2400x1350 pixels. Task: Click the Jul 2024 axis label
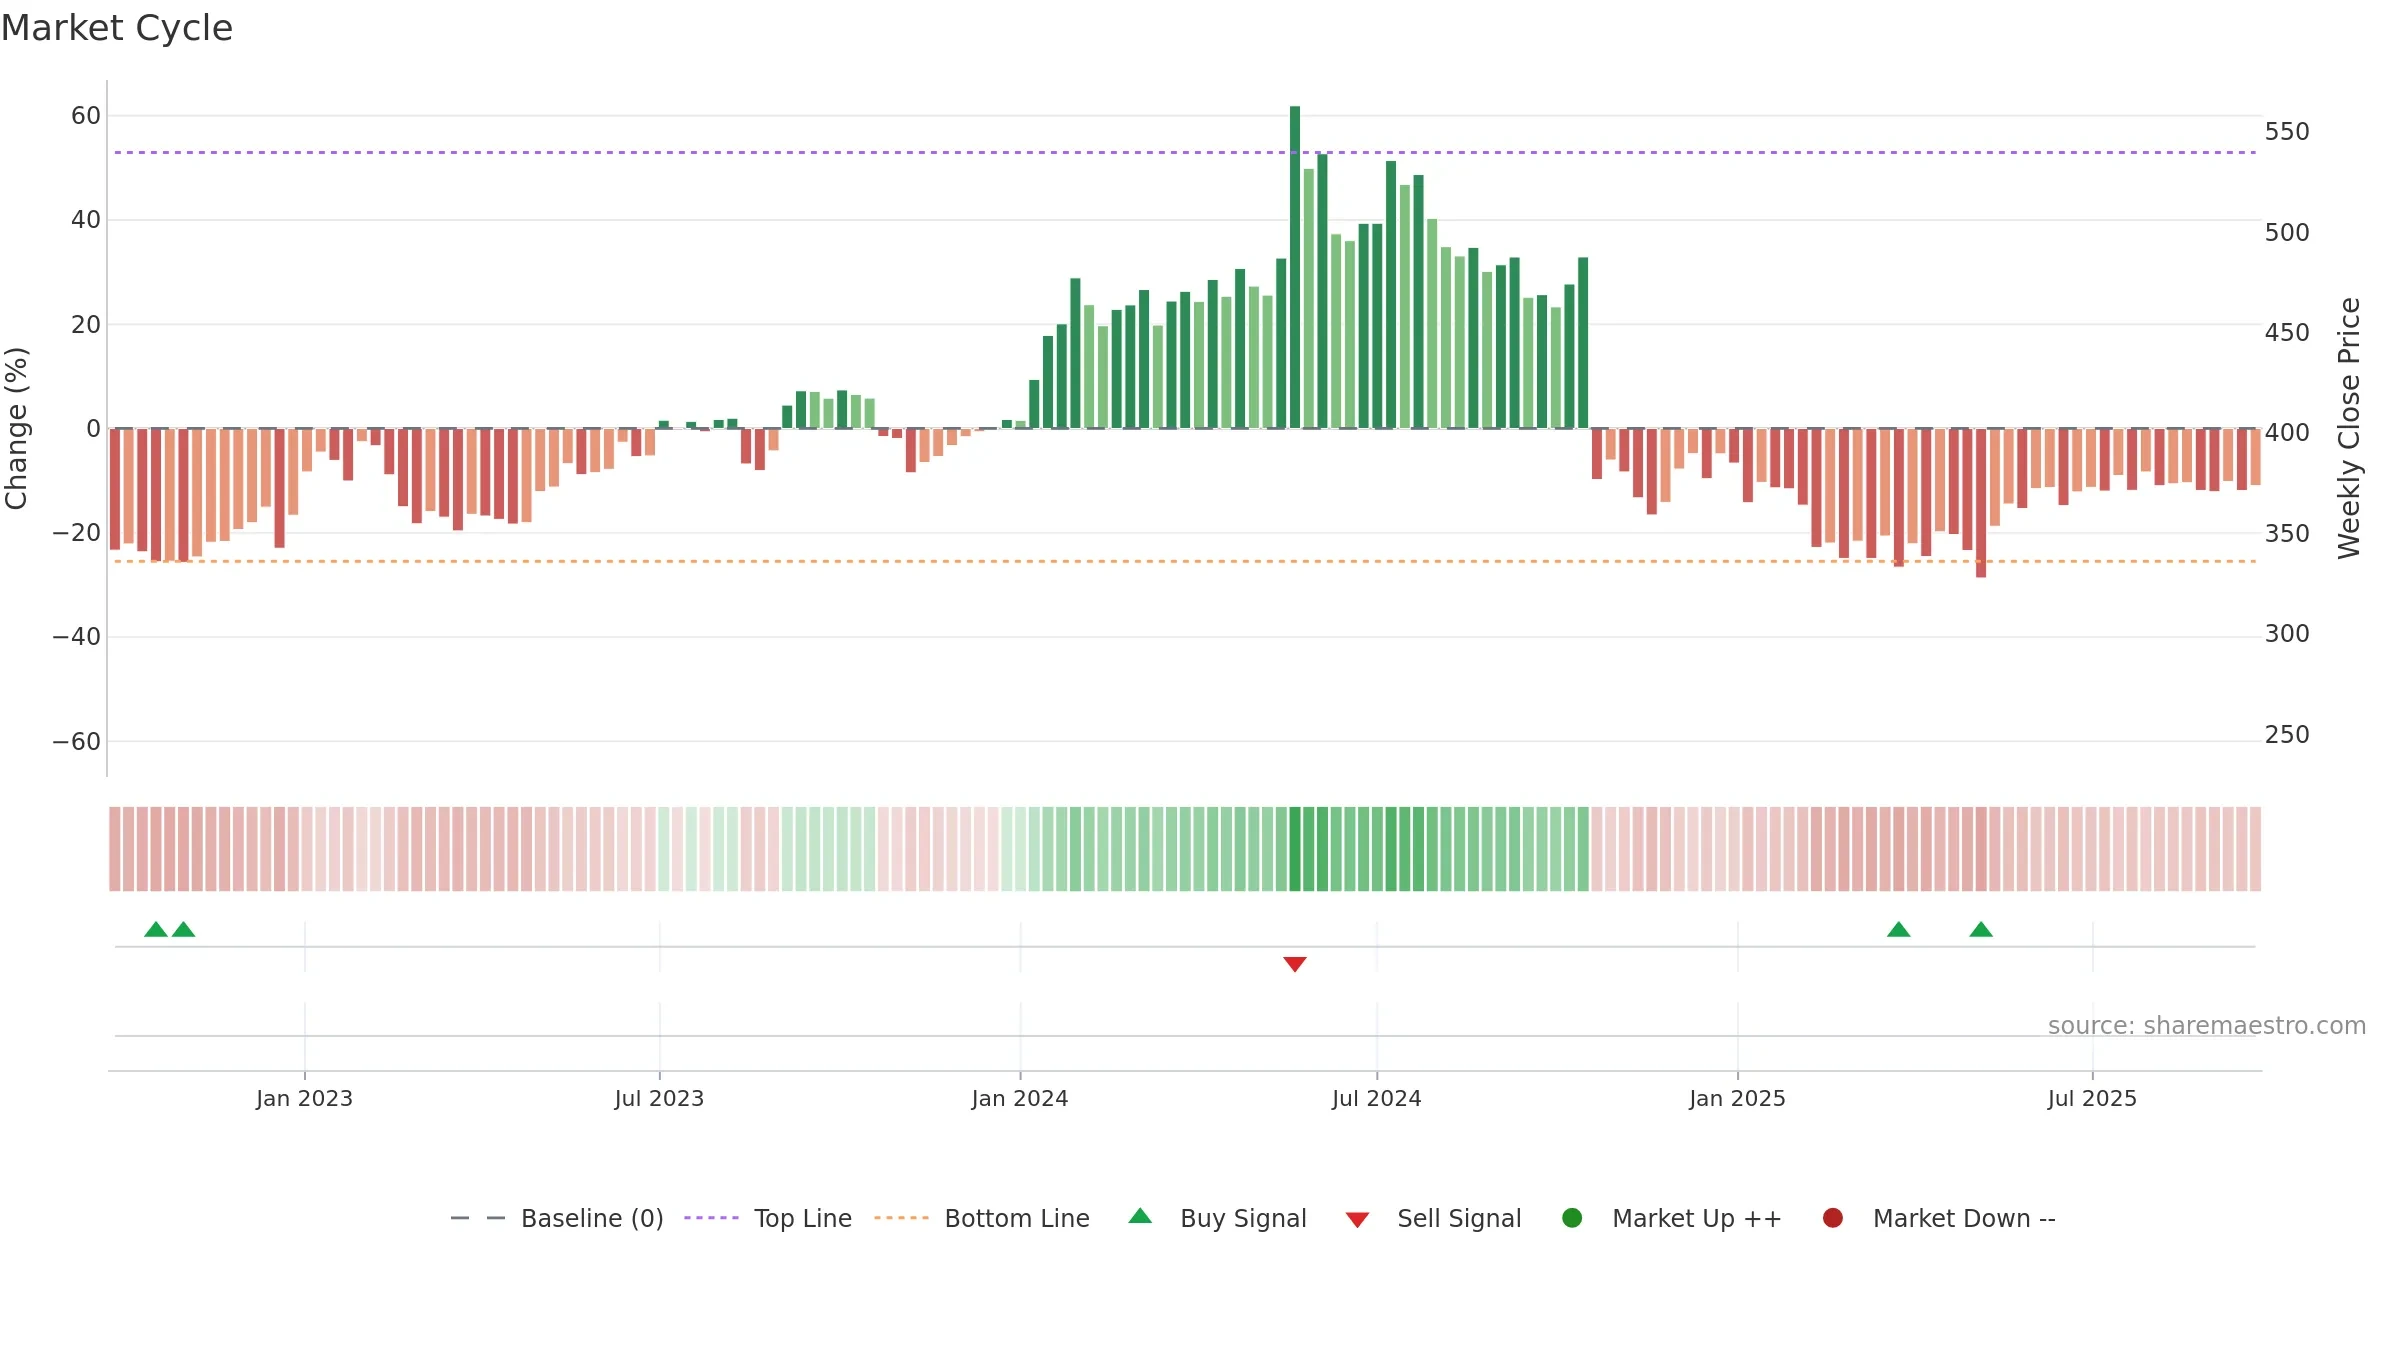click(x=1376, y=1099)
